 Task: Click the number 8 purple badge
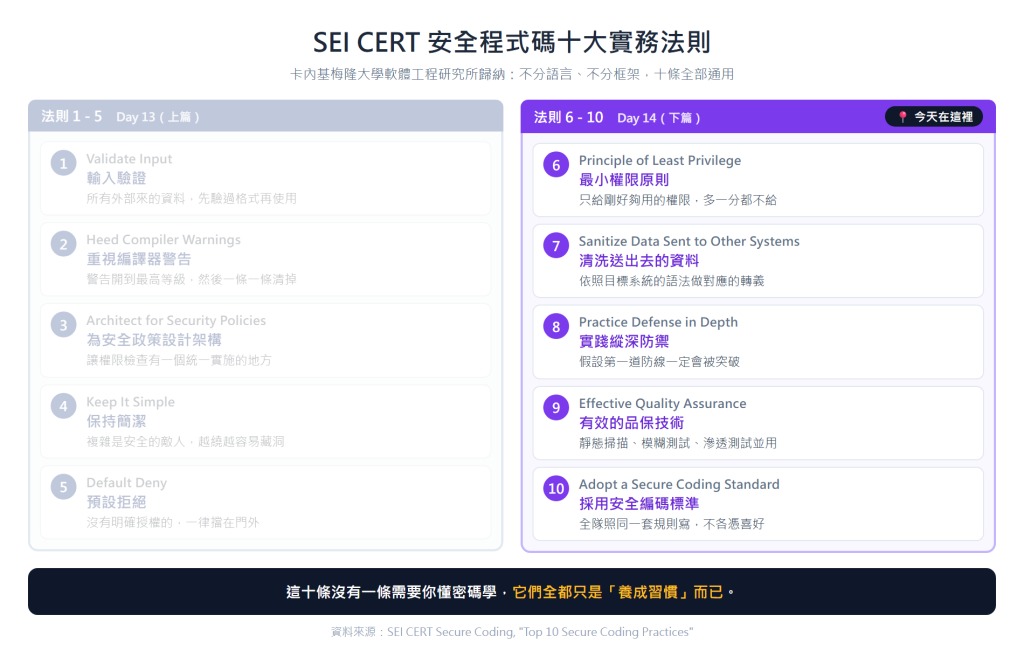pos(556,326)
